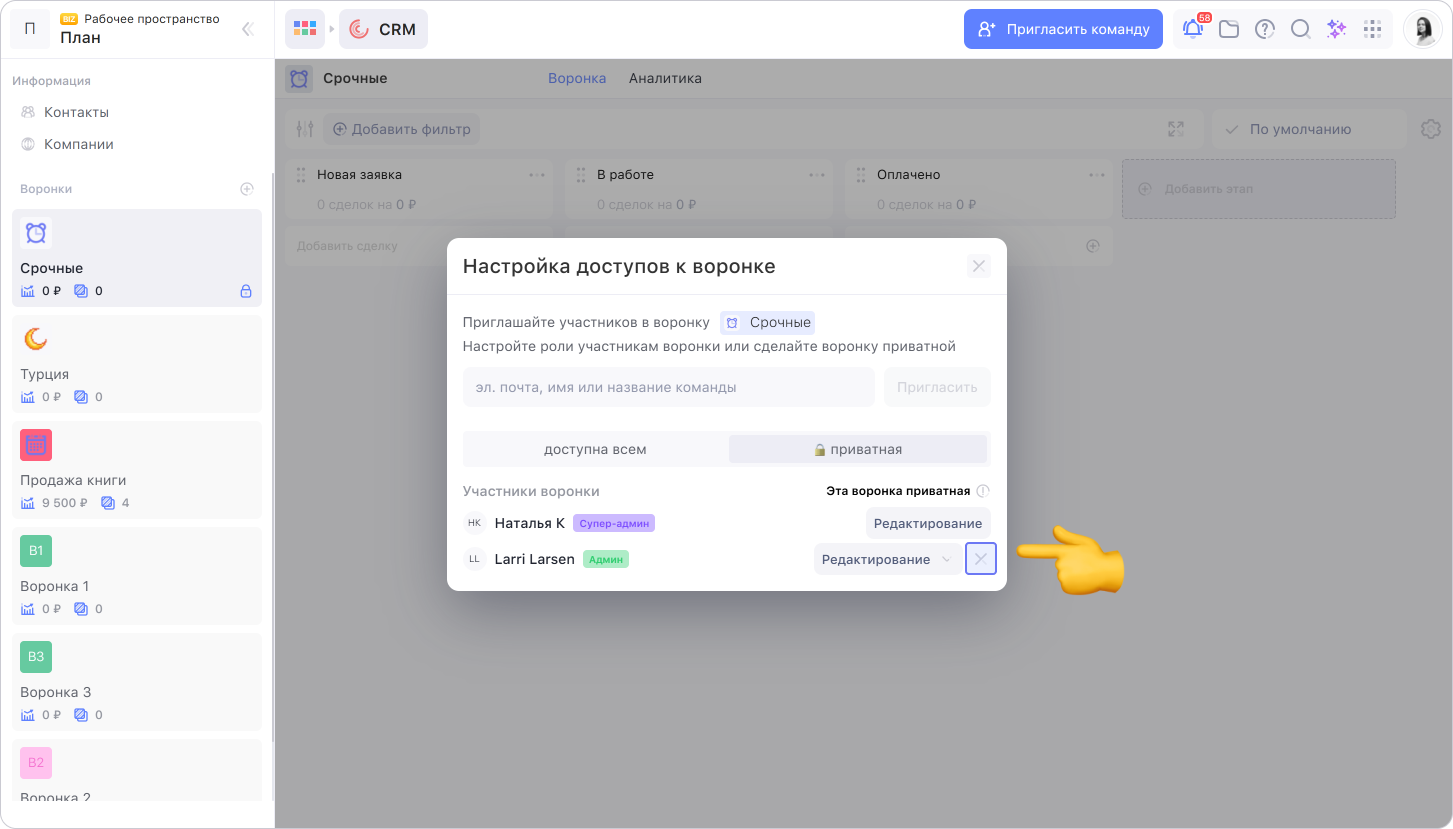Switch to the Аналитика tab
This screenshot has height=829, width=1453.
point(665,78)
